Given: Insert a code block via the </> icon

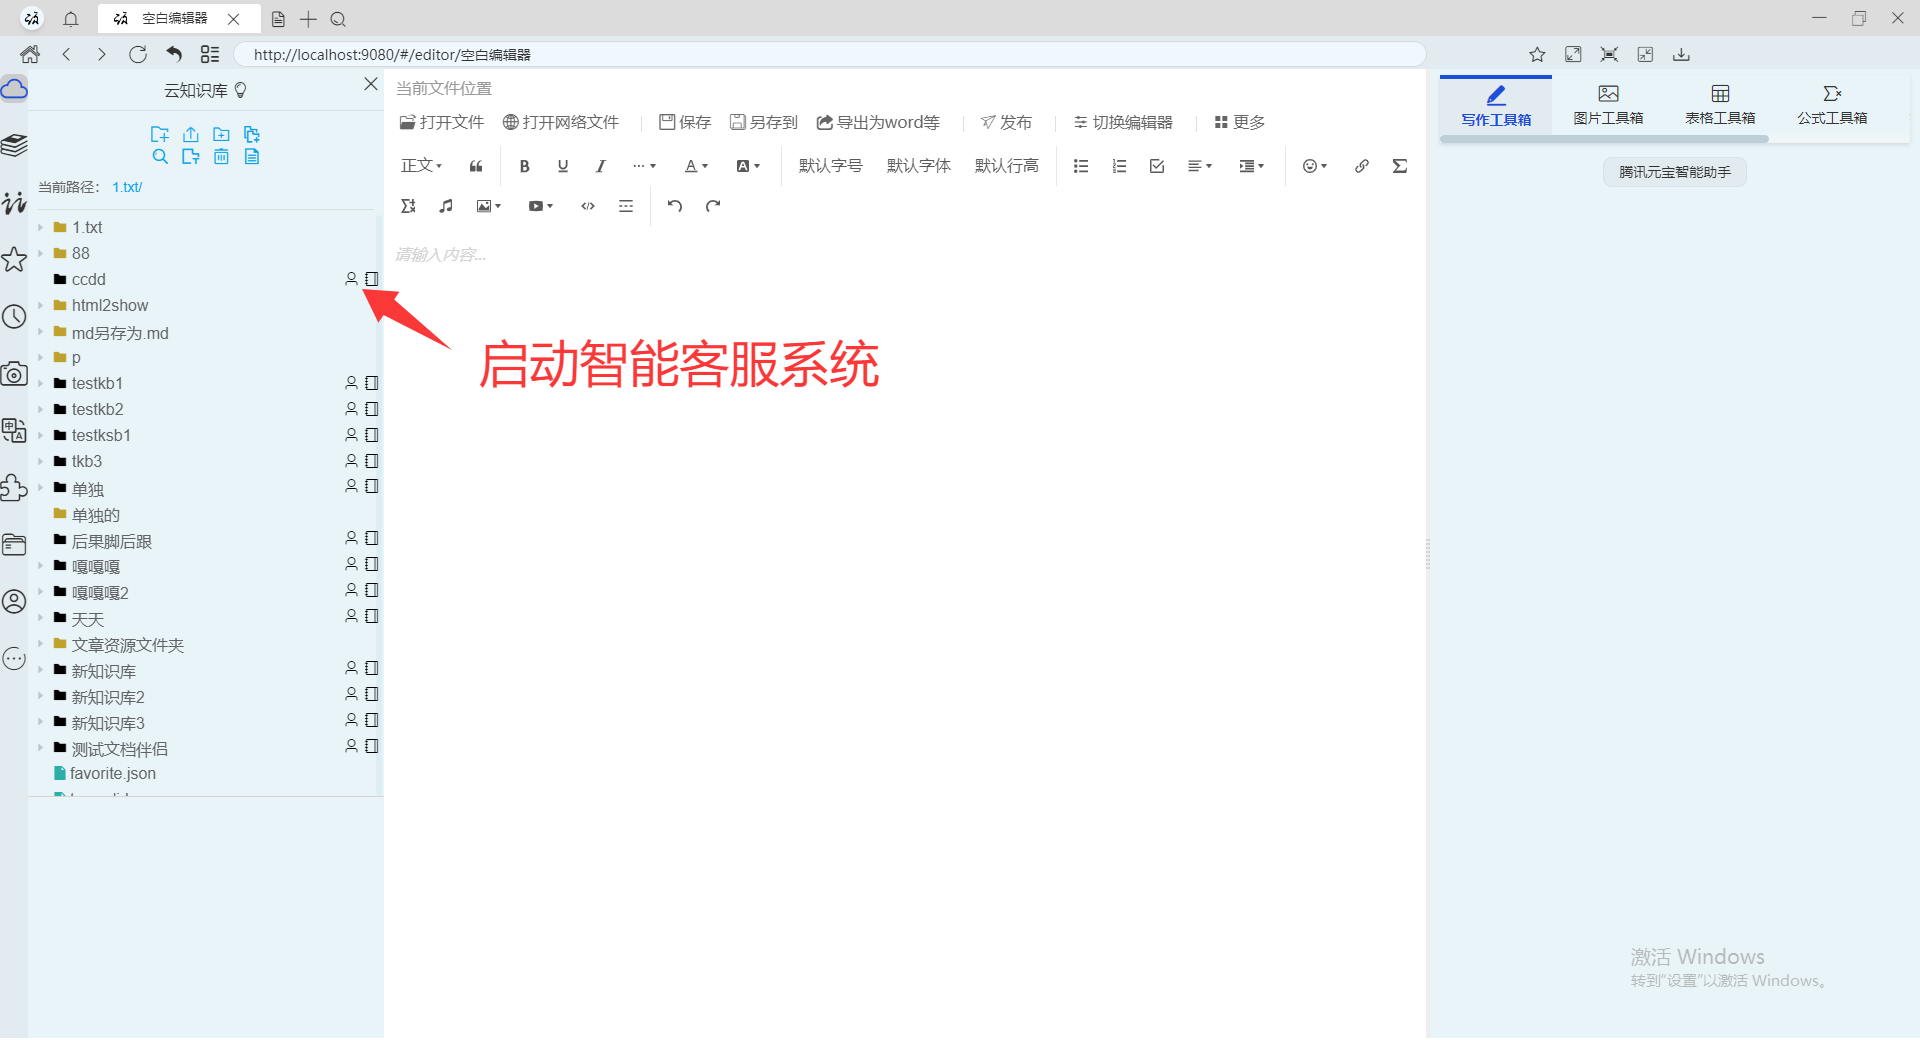Looking at the screenshot, I should [588, 206].
